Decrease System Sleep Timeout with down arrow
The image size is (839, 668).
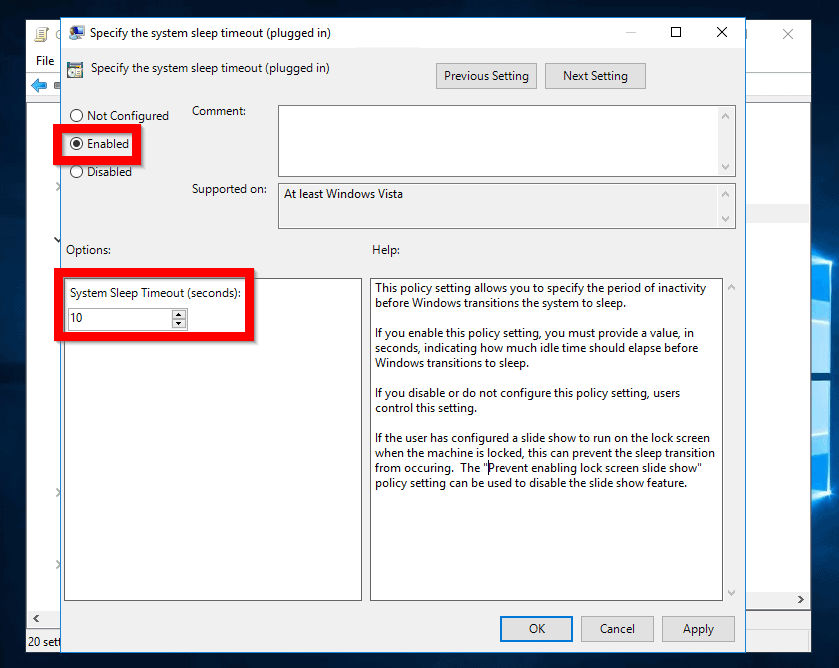click(x=179, y=323)
